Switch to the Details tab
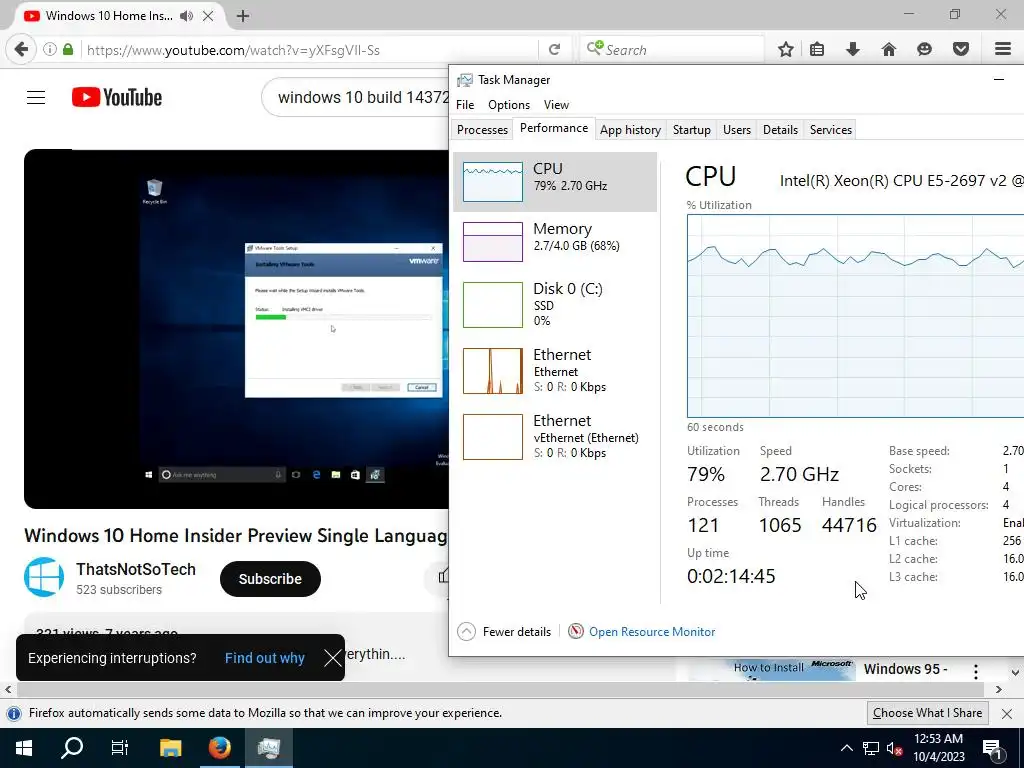This screenshot has height=768, width=1024. tap(780, 129)
